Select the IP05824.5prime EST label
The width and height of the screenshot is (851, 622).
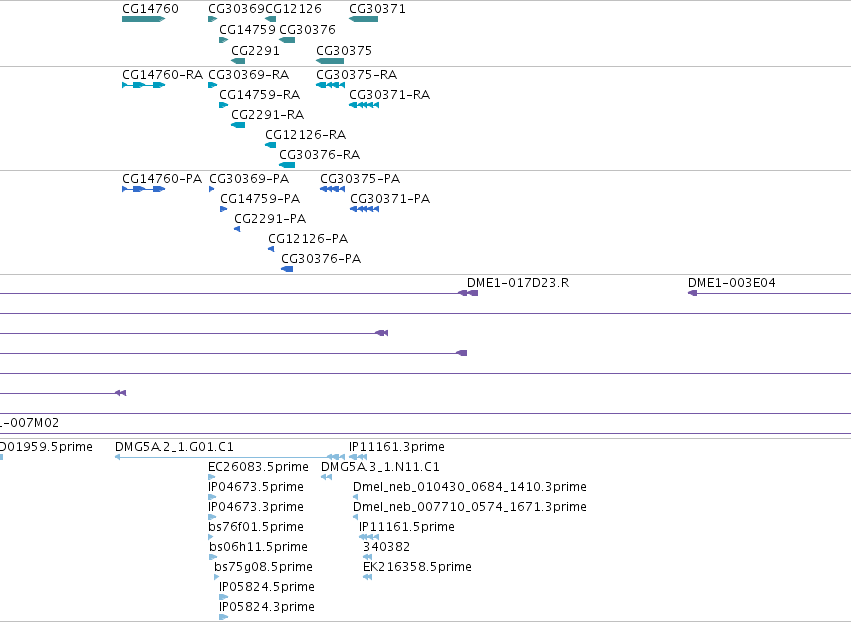[266, 587]
